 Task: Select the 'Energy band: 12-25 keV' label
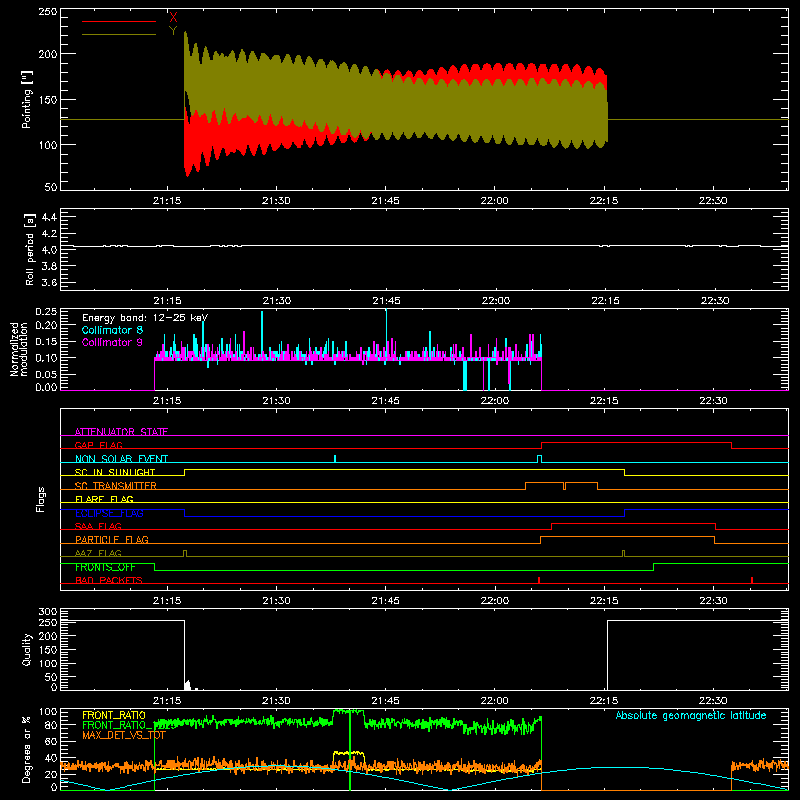(145, 318)
